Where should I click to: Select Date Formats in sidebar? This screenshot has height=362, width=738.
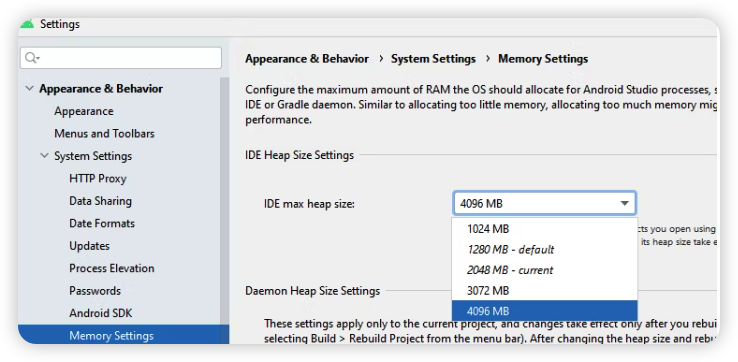102,223
